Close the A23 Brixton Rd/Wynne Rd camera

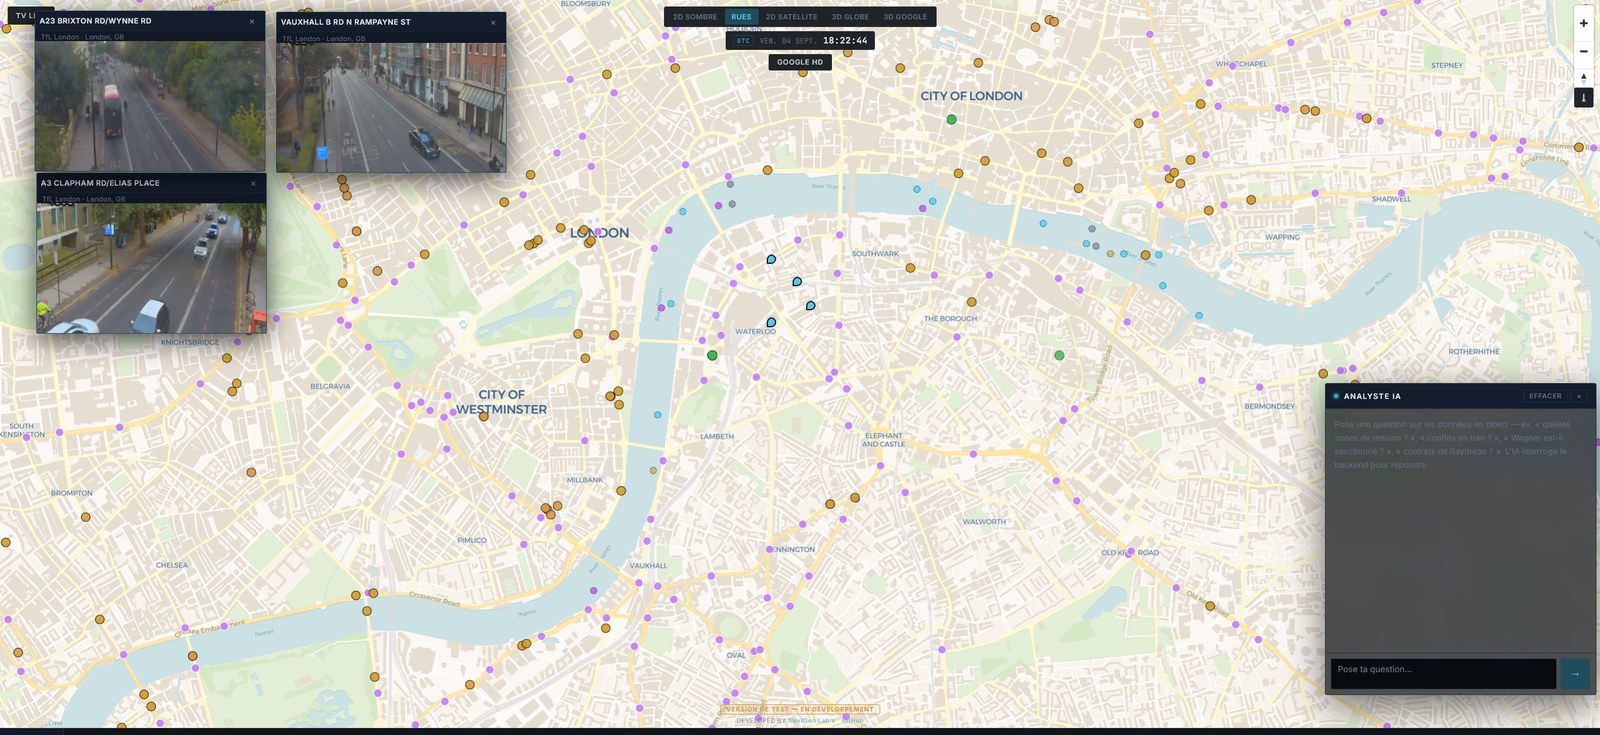point(252,21)
